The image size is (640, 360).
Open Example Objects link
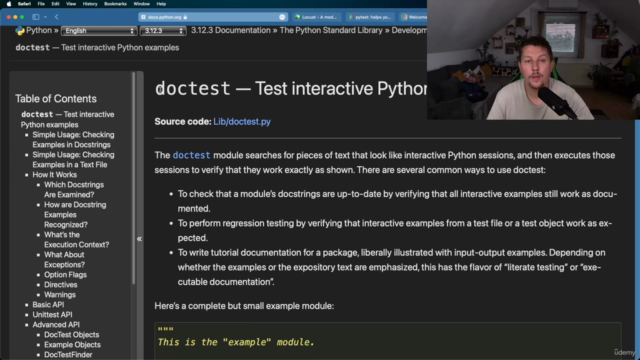click(x=72, y=344)
